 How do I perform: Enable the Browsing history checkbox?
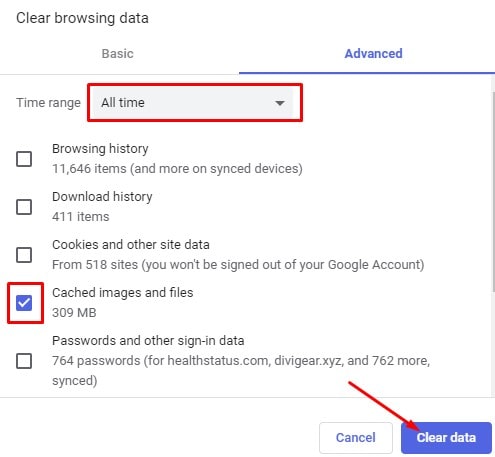coord(24,159)
